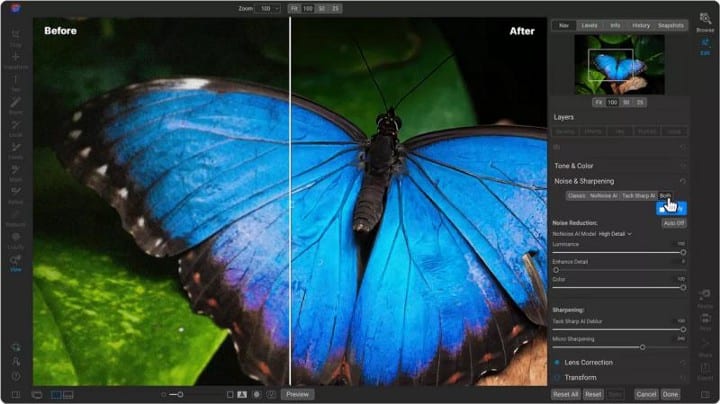The width and height of the screenshot is (720, 404).
Task: Click the Reset button
Action: (593, 394)
